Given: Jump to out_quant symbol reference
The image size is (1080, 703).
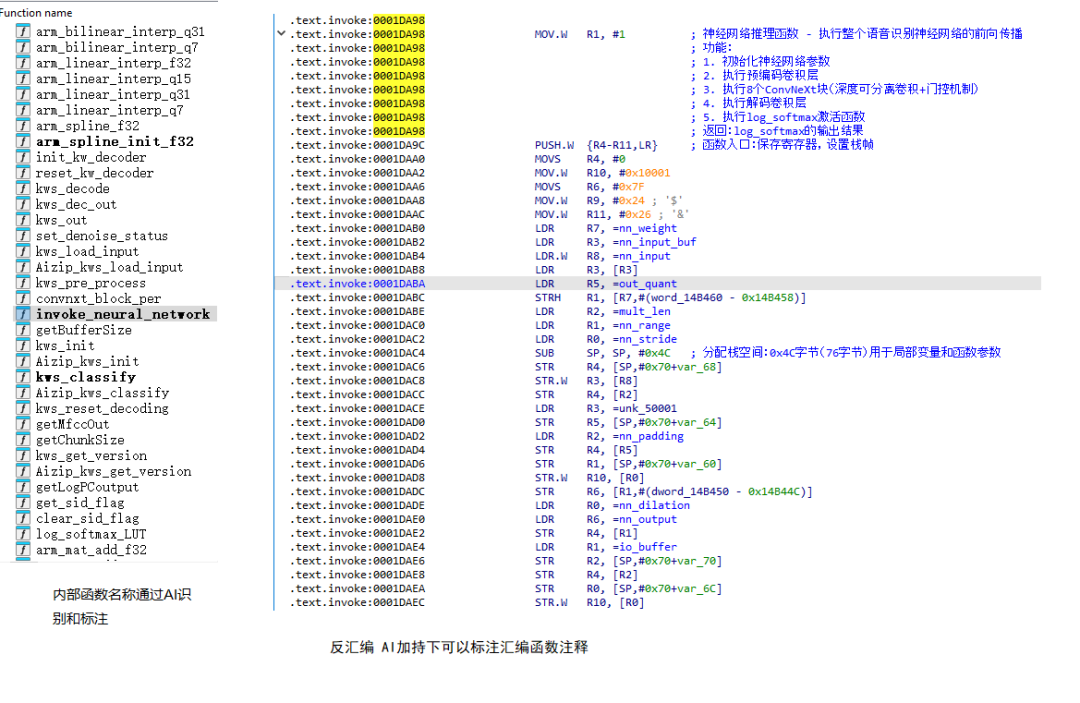Looking at the screenshot, I should click(647, 284).
